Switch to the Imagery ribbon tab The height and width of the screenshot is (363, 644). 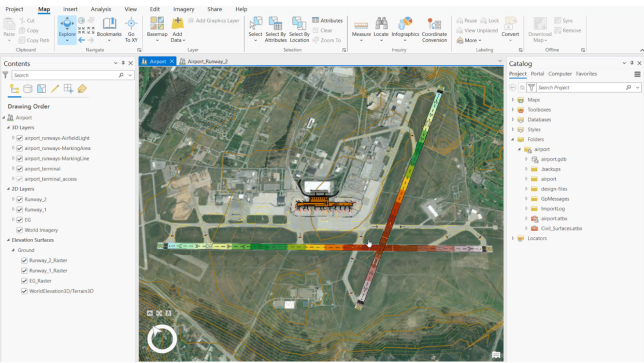[x=184, y=9]
